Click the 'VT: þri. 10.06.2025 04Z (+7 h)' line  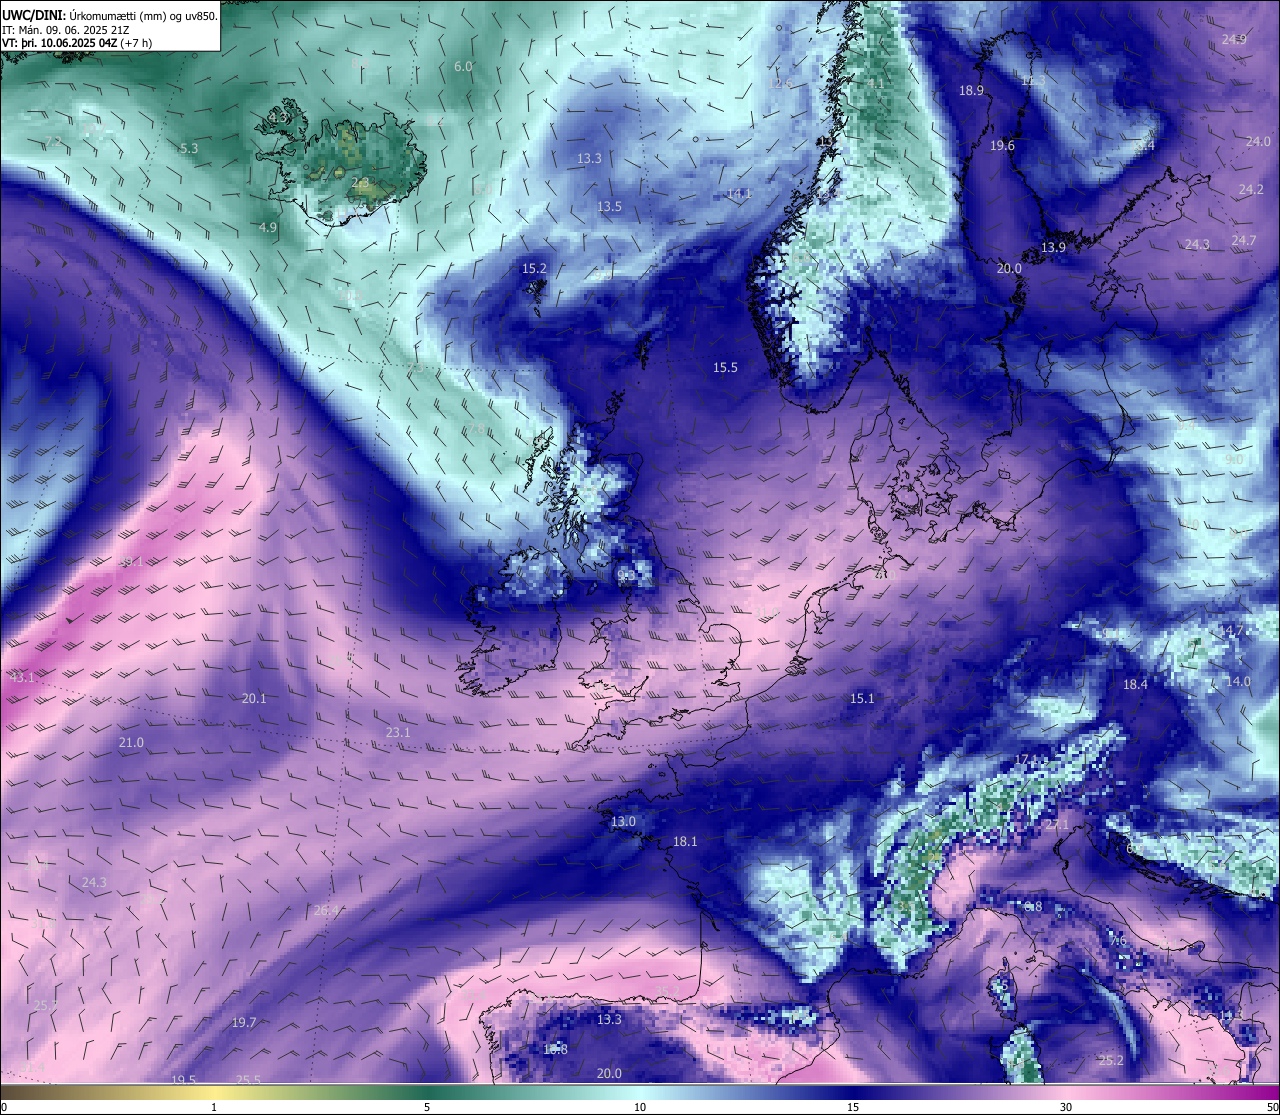click(x=77, y=43)
